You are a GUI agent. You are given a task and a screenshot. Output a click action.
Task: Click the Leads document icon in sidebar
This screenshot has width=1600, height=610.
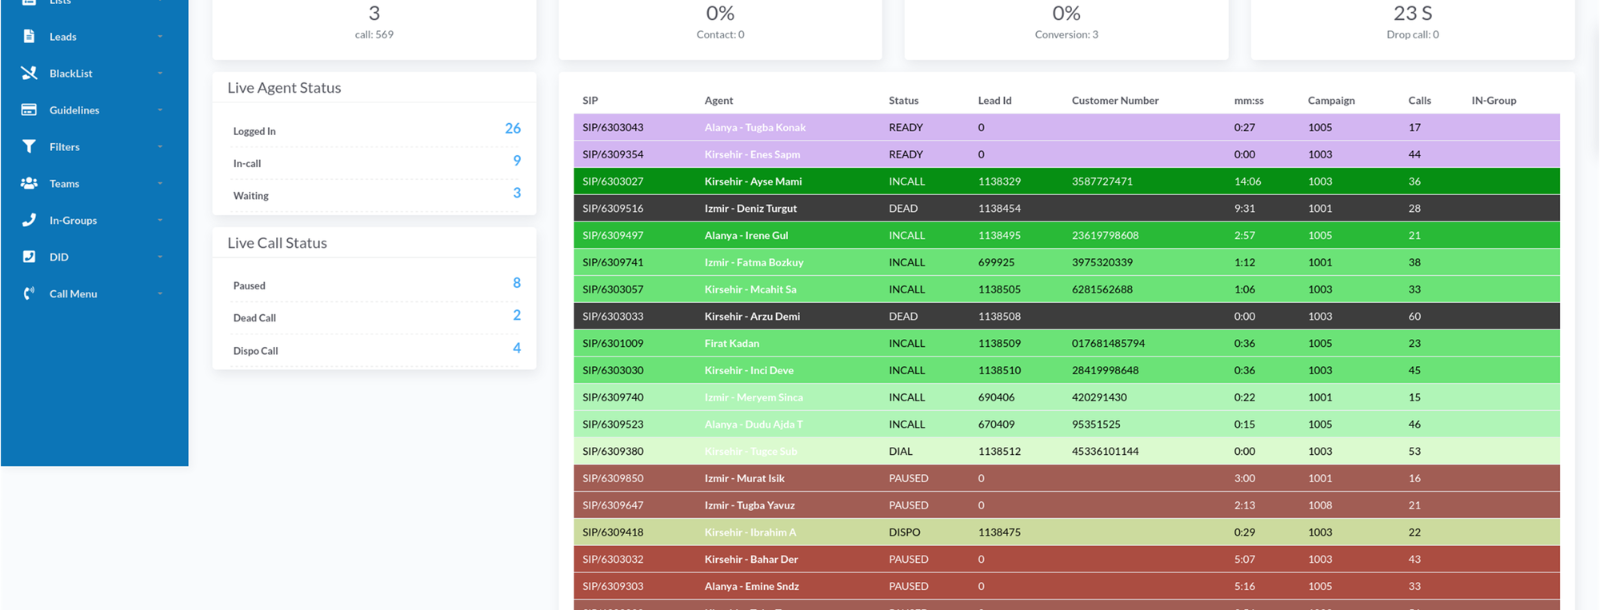tap(29, 36)
